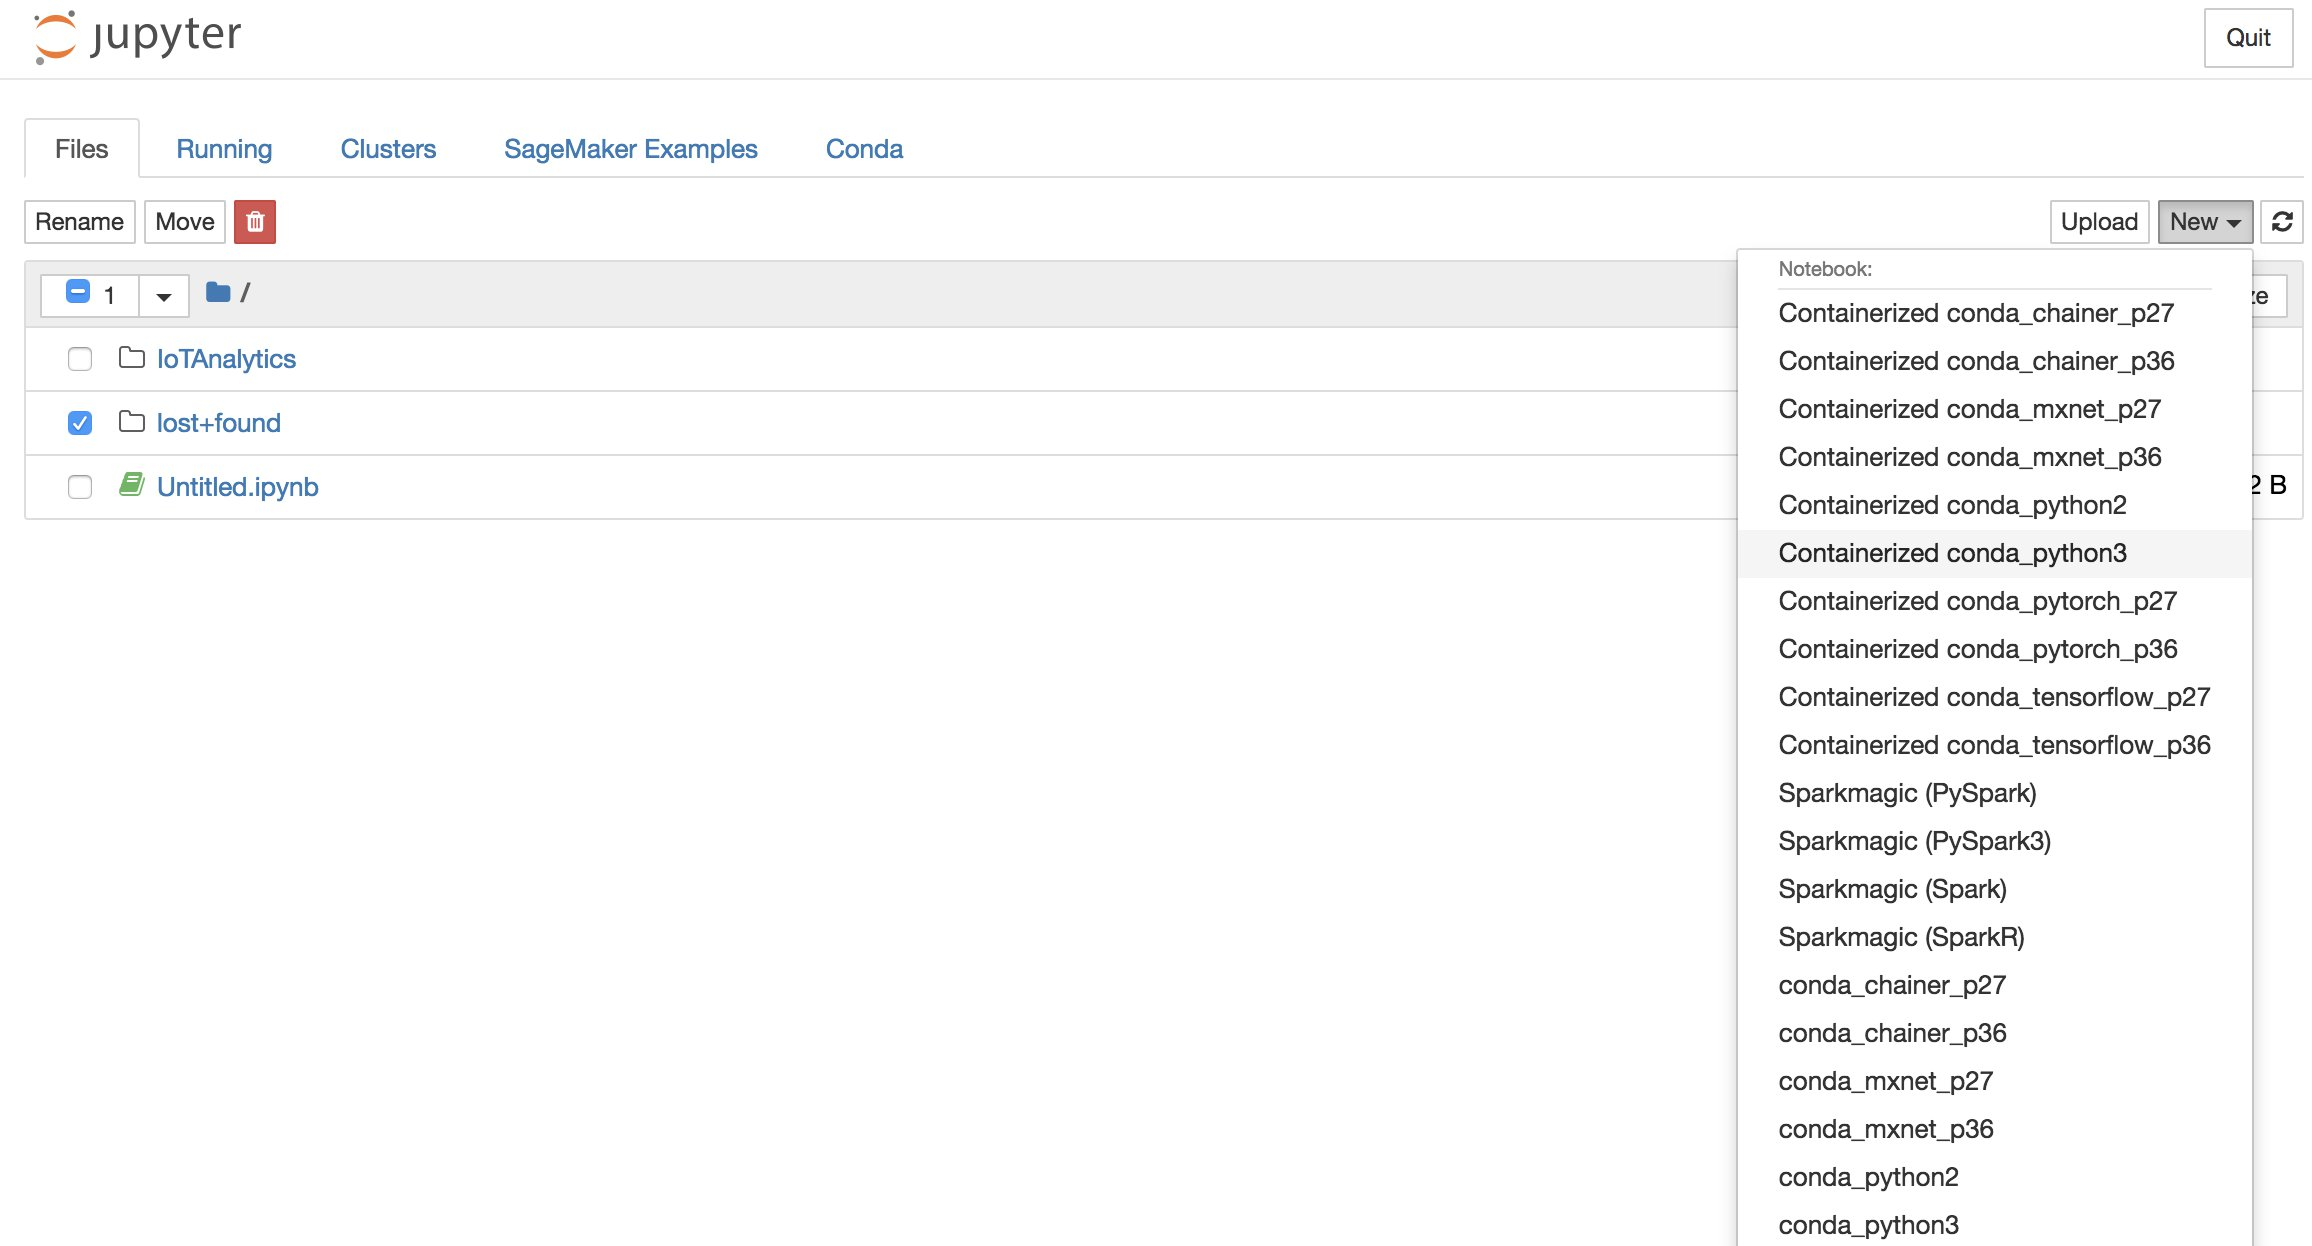Image resolution: width=2312 pixels, height=1246 pixels.
Task: Toggle the checkbox for Untitled.ipynb file
Action: (x=78, y=488)
